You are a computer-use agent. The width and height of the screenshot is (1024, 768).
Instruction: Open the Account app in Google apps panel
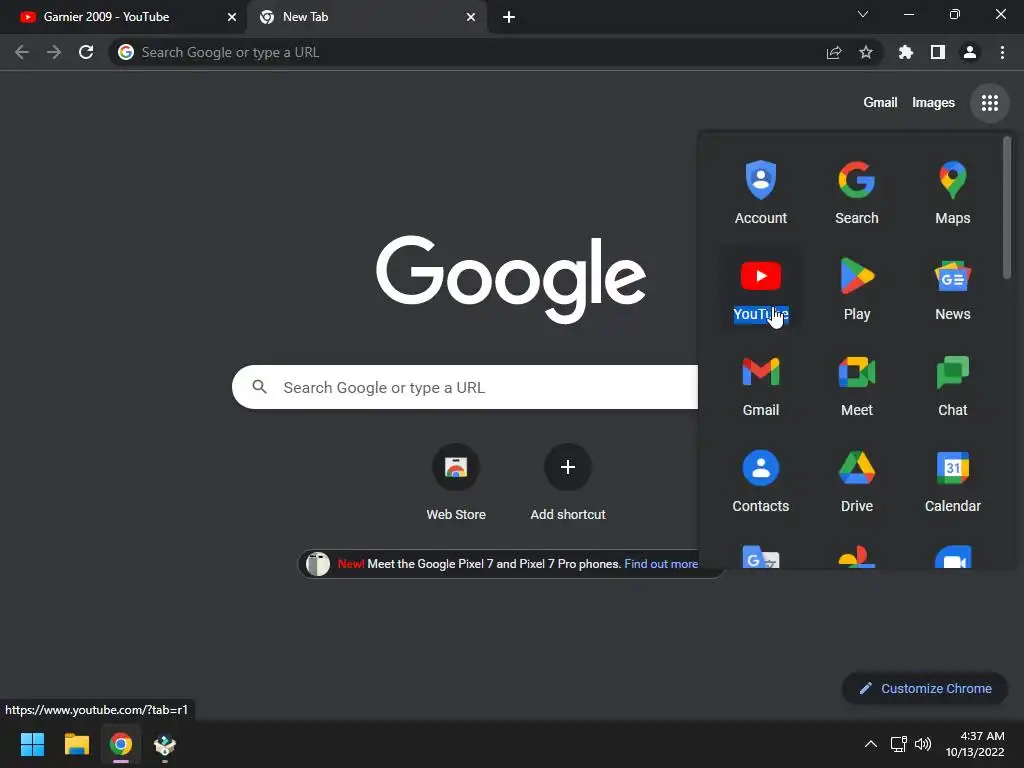[760, 192]
